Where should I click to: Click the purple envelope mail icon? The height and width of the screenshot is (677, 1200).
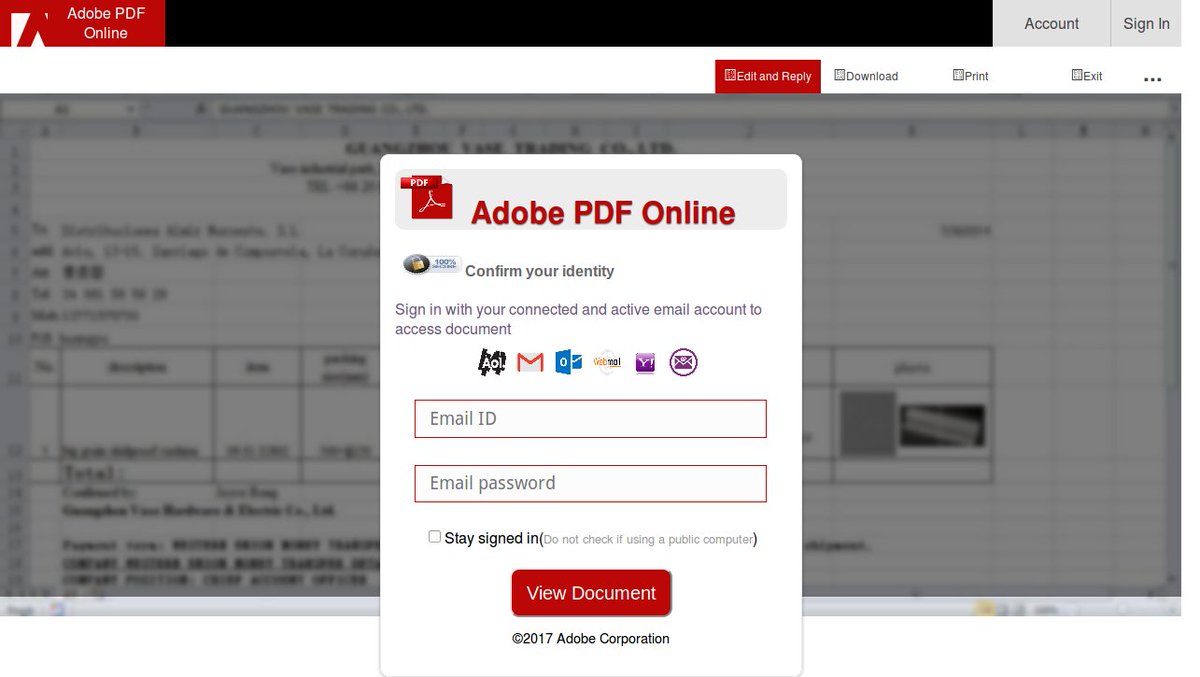pyautogui.click(x=683, y=362)
